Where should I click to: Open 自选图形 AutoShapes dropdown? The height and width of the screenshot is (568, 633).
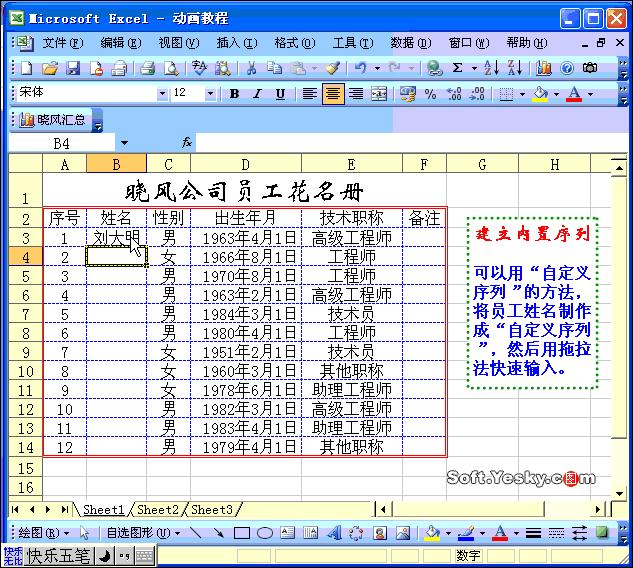click(143, 533)
